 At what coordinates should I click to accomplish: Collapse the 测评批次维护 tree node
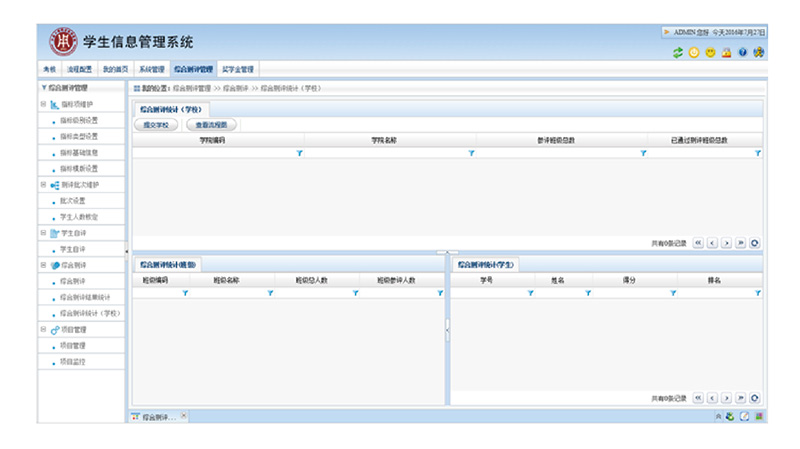click(42, 185)
